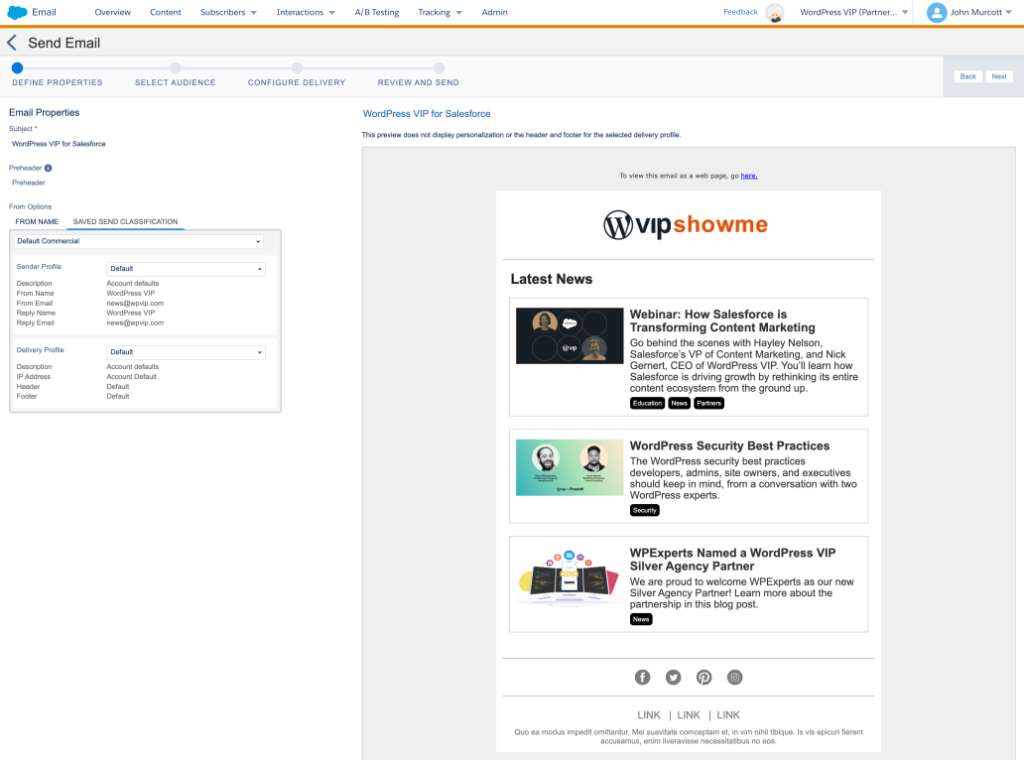Click the Pinterest icon in email footer
Image resolution: width=1024 pixels, height=760 pixels.
tap(704, 677)
